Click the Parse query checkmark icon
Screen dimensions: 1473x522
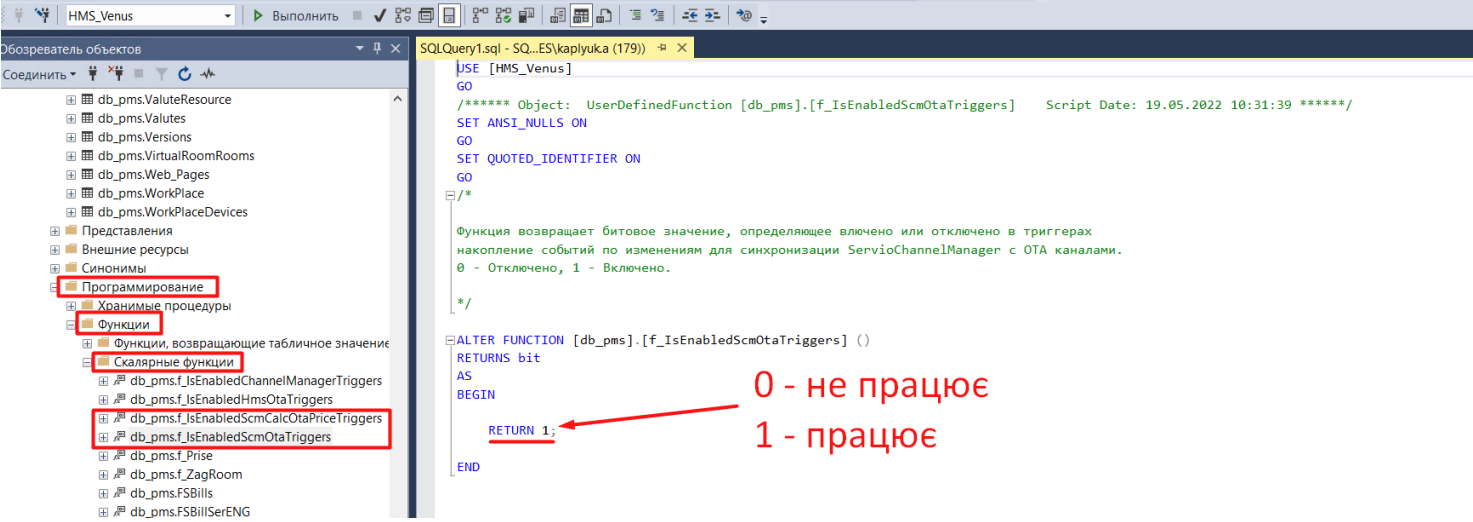point(380,16)
